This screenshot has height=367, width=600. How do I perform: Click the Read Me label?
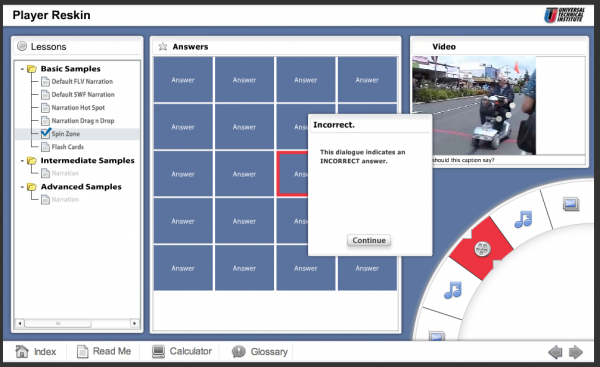click(112, 351)
